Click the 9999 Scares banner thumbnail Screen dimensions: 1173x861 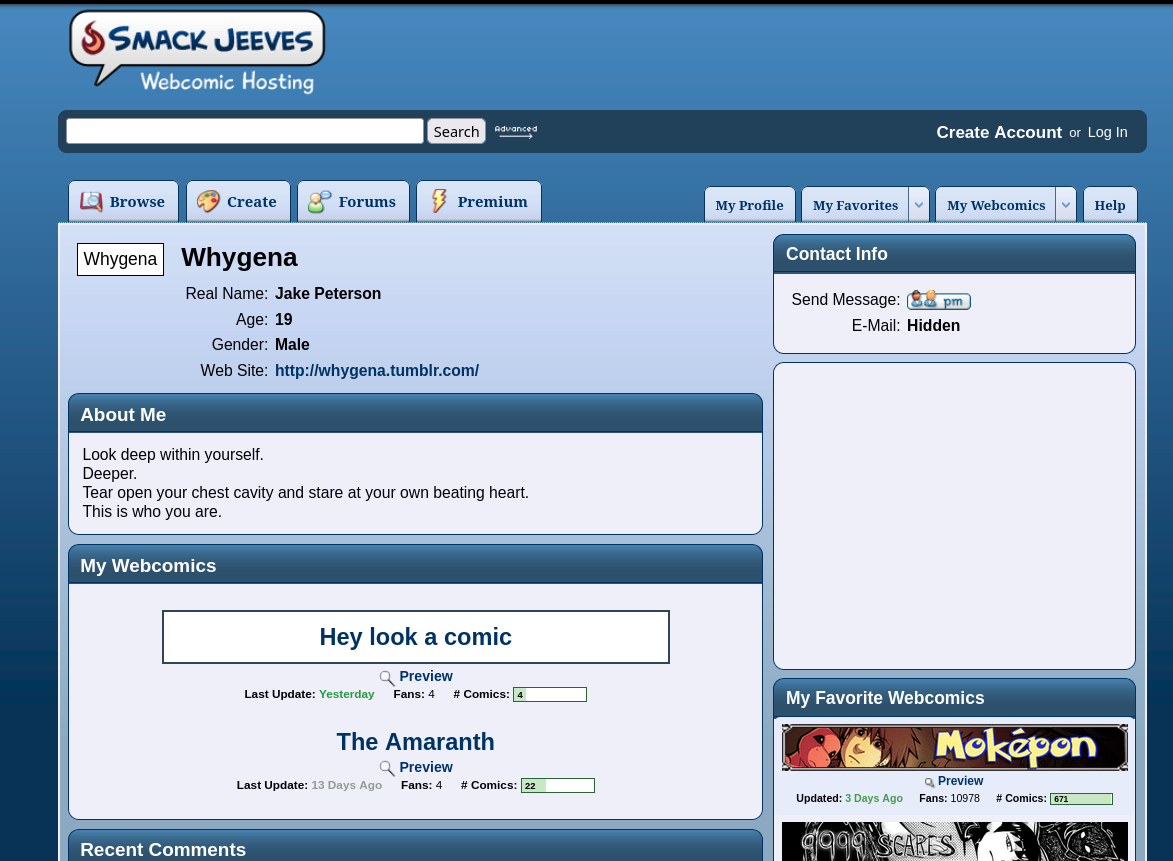point(955,842)
